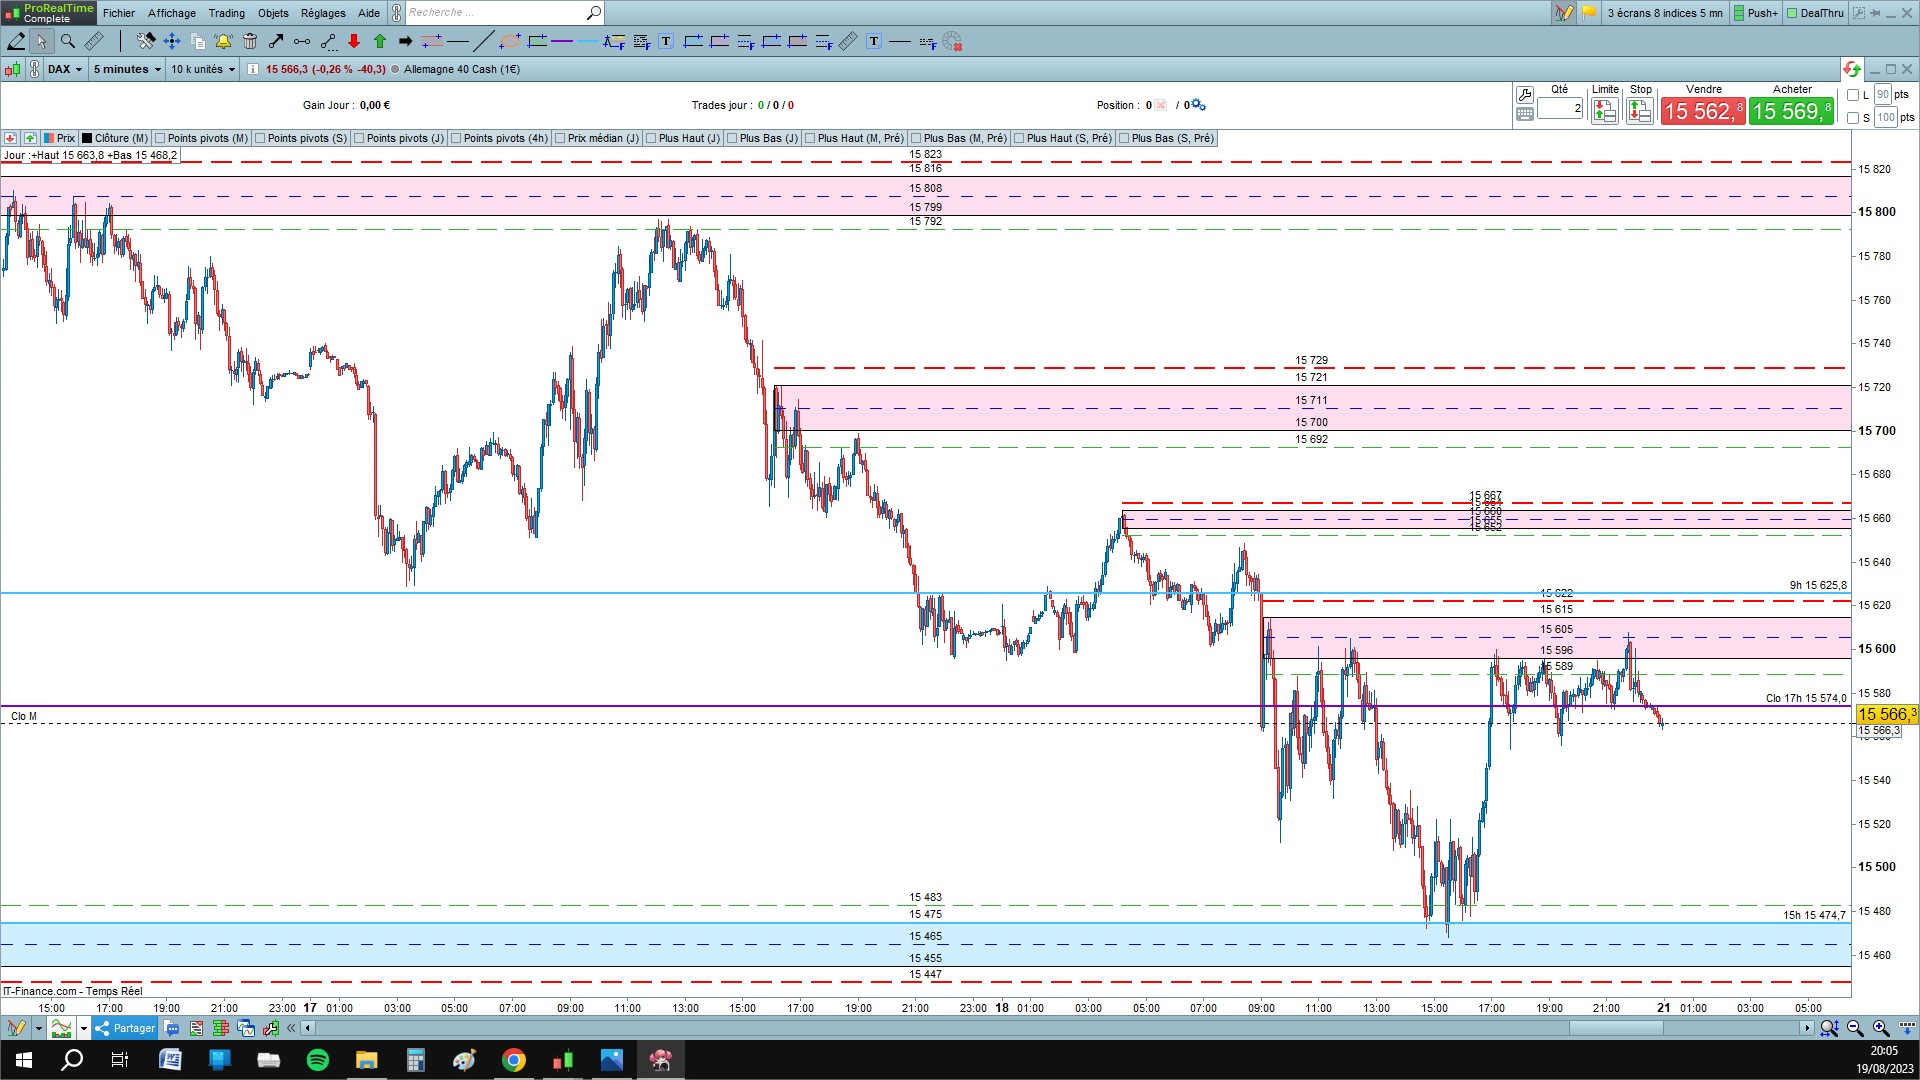The image size is (1920, 1080).
Task: Open the Réglages menu
Action: click(x=322, y=13)
